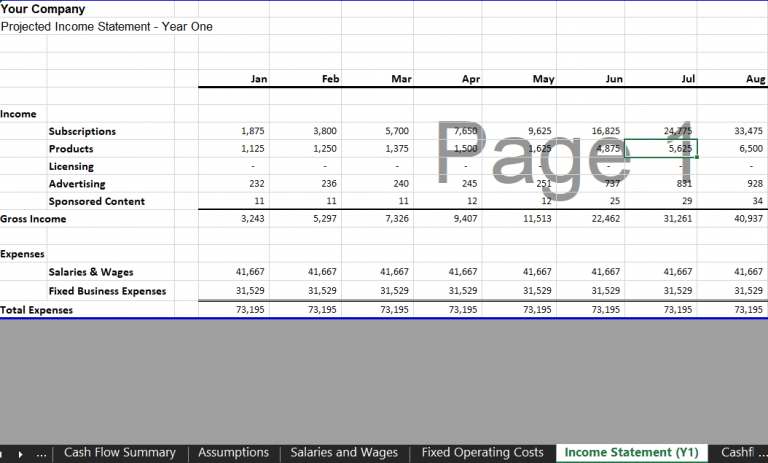Select the Expenses section label
Image resolution: width=768 pixels, height=463 pixels.
(22, 254)
